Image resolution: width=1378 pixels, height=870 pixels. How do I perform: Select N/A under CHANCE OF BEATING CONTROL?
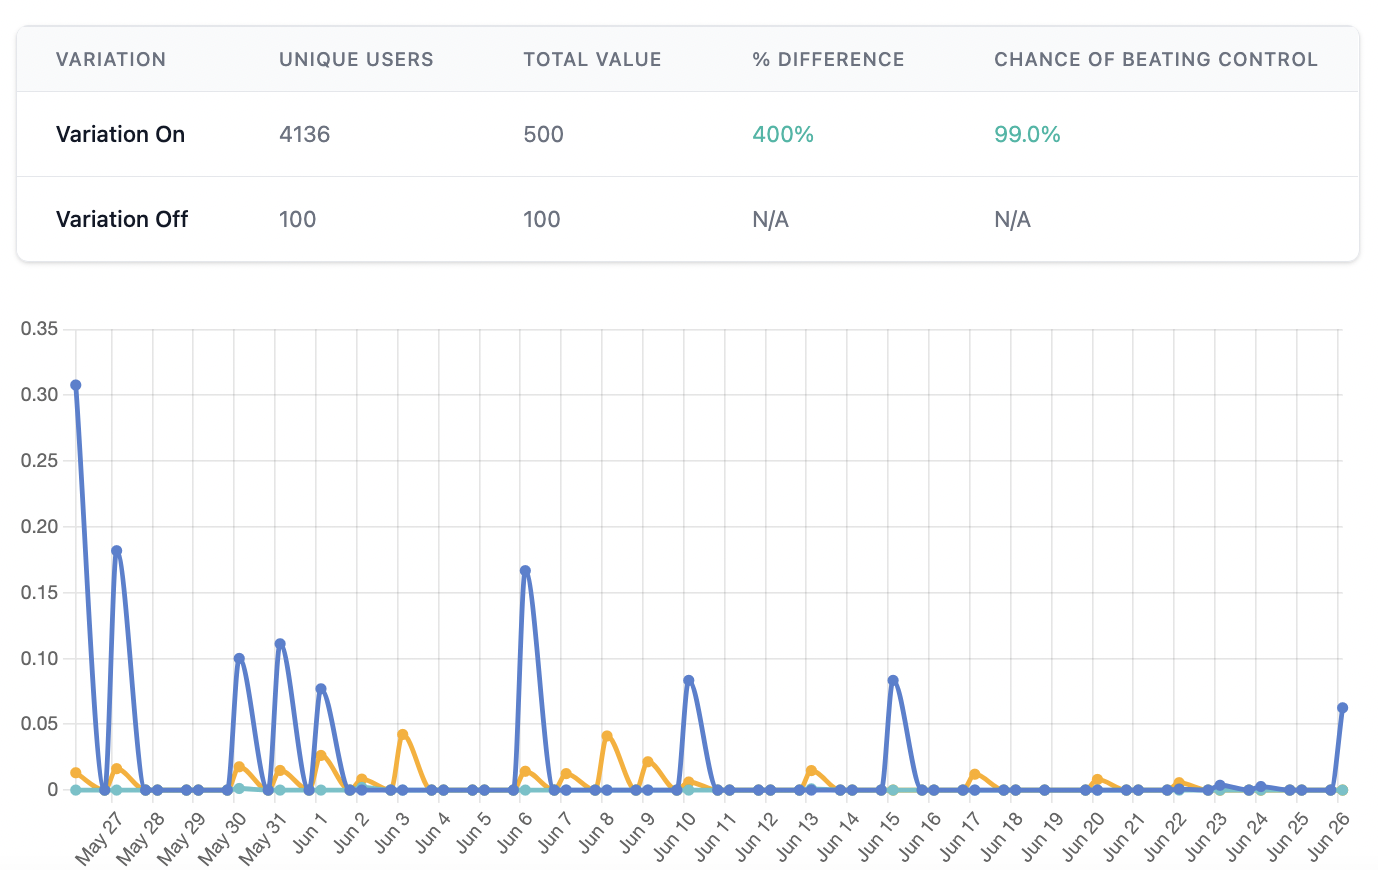click(1012, 219)
